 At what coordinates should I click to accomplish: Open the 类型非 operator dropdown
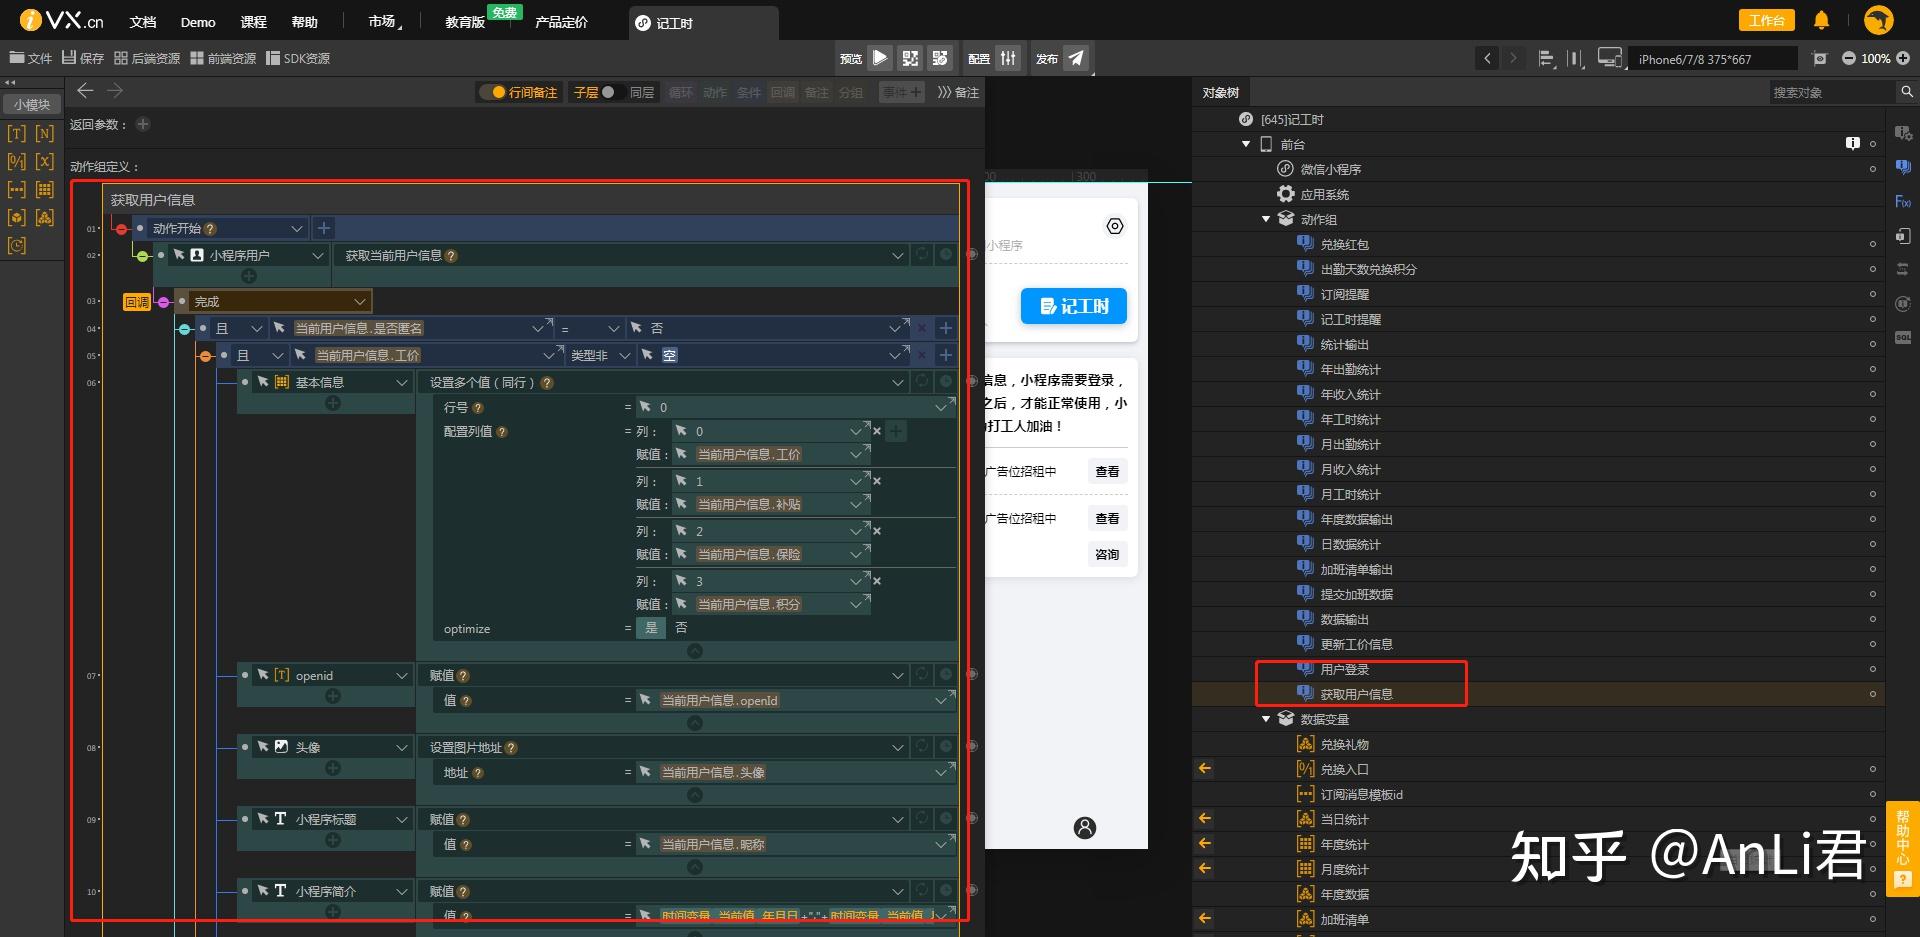tap(624, 356)
